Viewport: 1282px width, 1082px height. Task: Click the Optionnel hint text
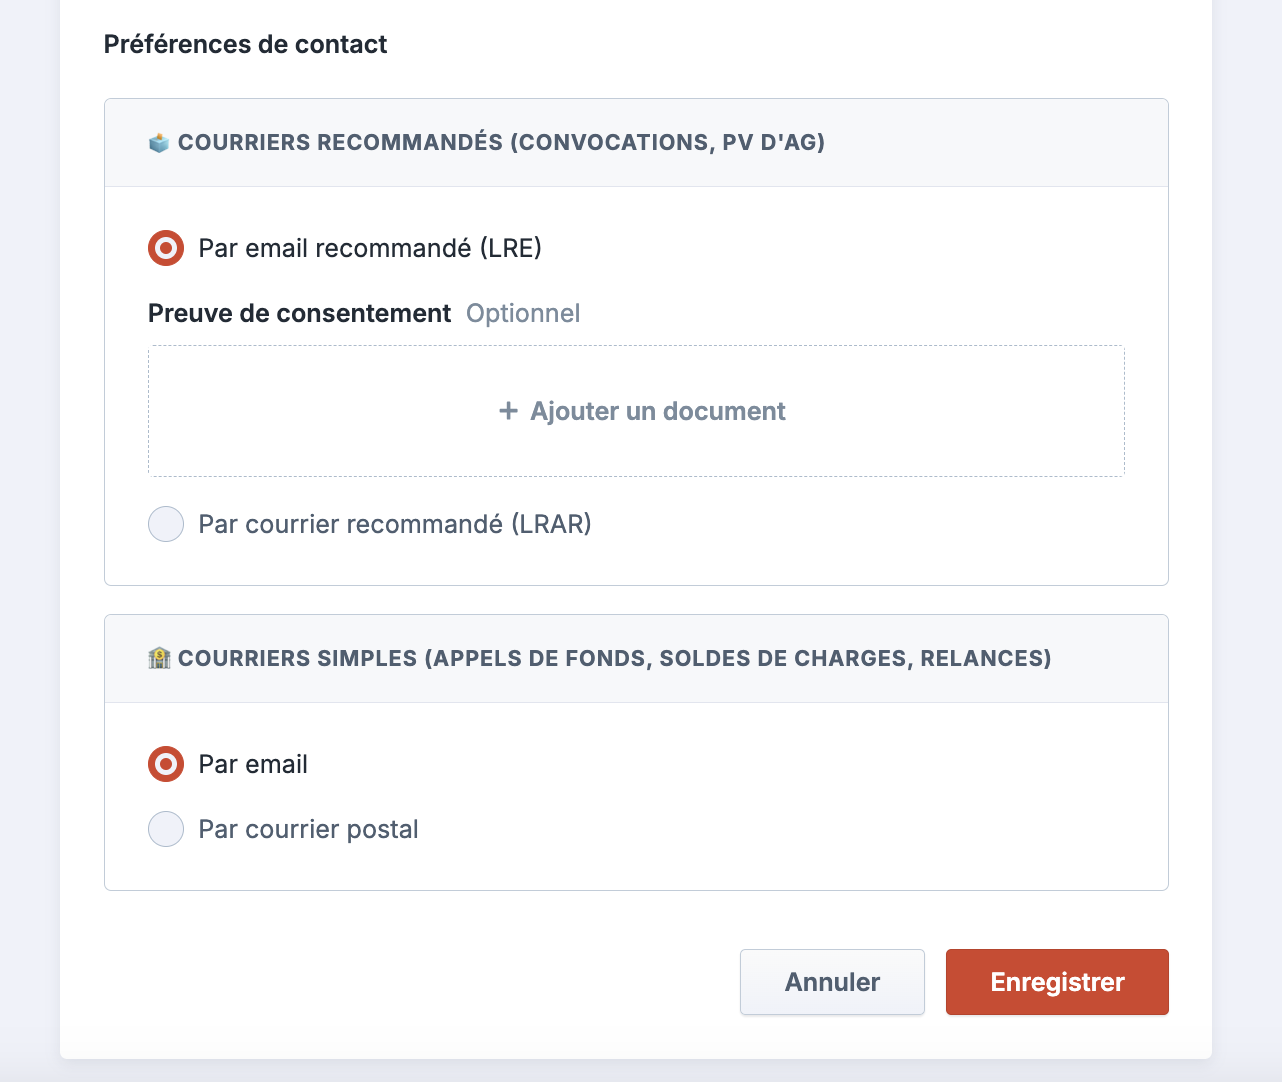pos(523,313)
